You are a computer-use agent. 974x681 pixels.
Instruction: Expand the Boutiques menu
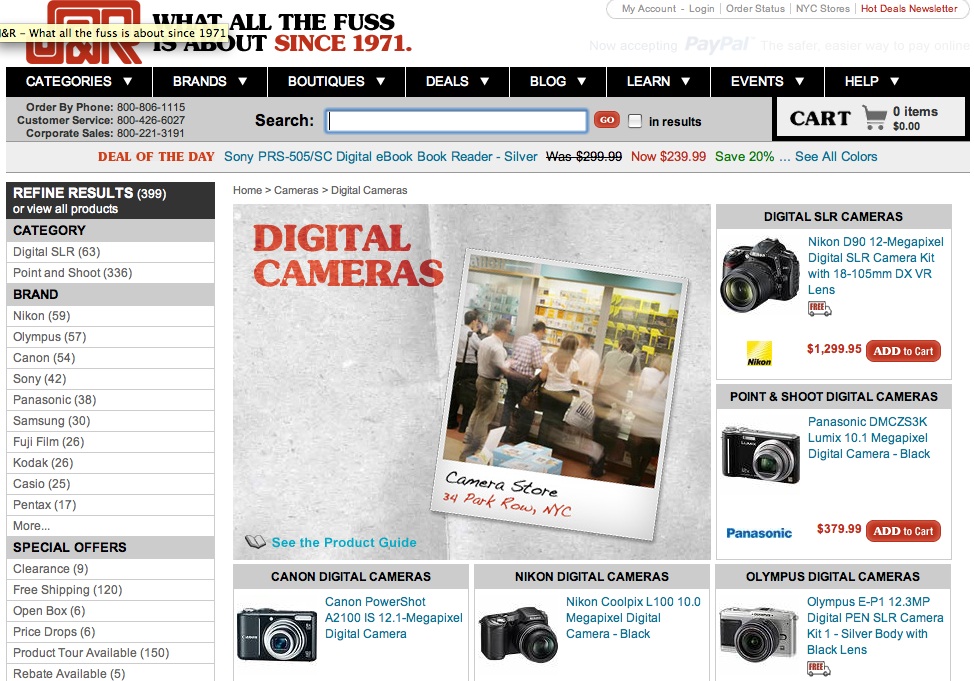tap(336, 81)
